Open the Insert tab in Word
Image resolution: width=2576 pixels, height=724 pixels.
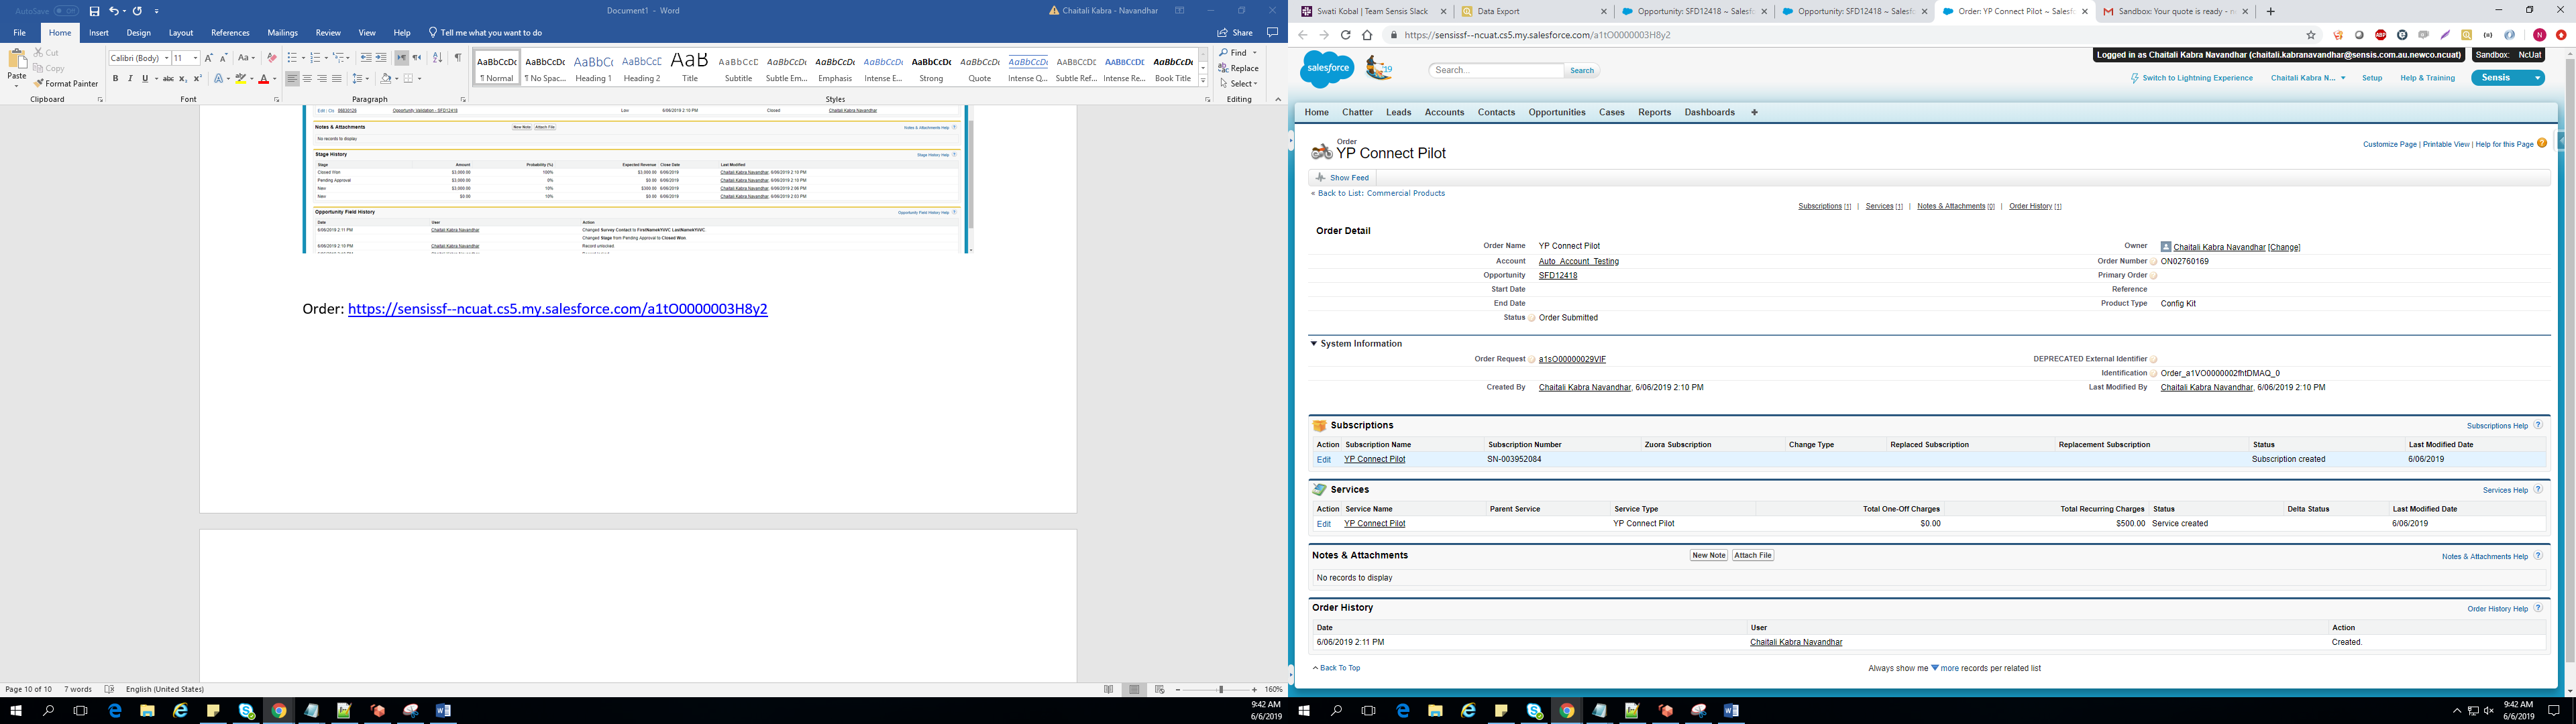[99, 33]
